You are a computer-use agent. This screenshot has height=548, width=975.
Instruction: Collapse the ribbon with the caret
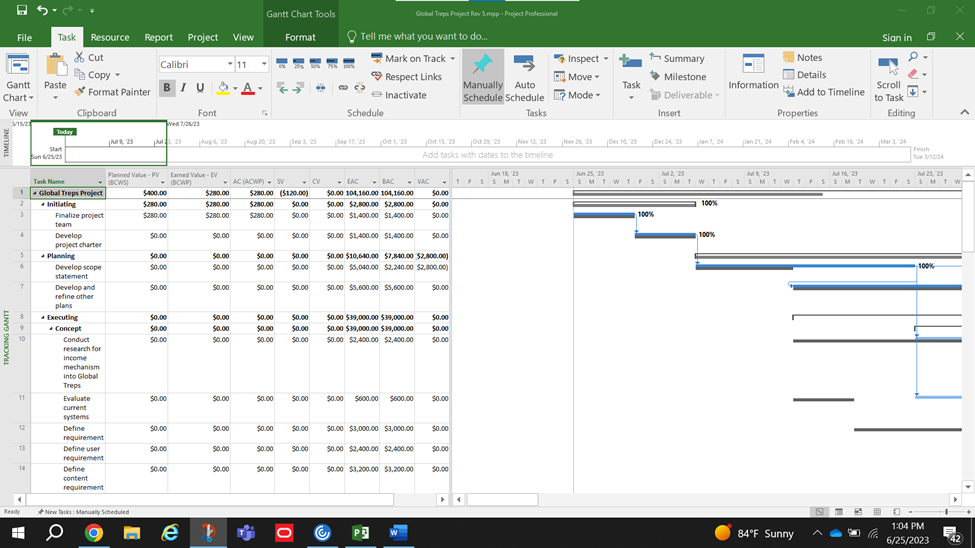click(x=964, y=113)
